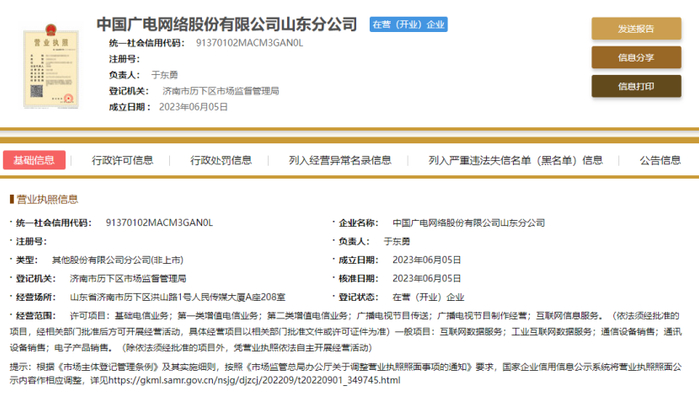Screen dimensions: 699x402
Task: Click the 在营（开业）企业 status badge
Action: 408,25
